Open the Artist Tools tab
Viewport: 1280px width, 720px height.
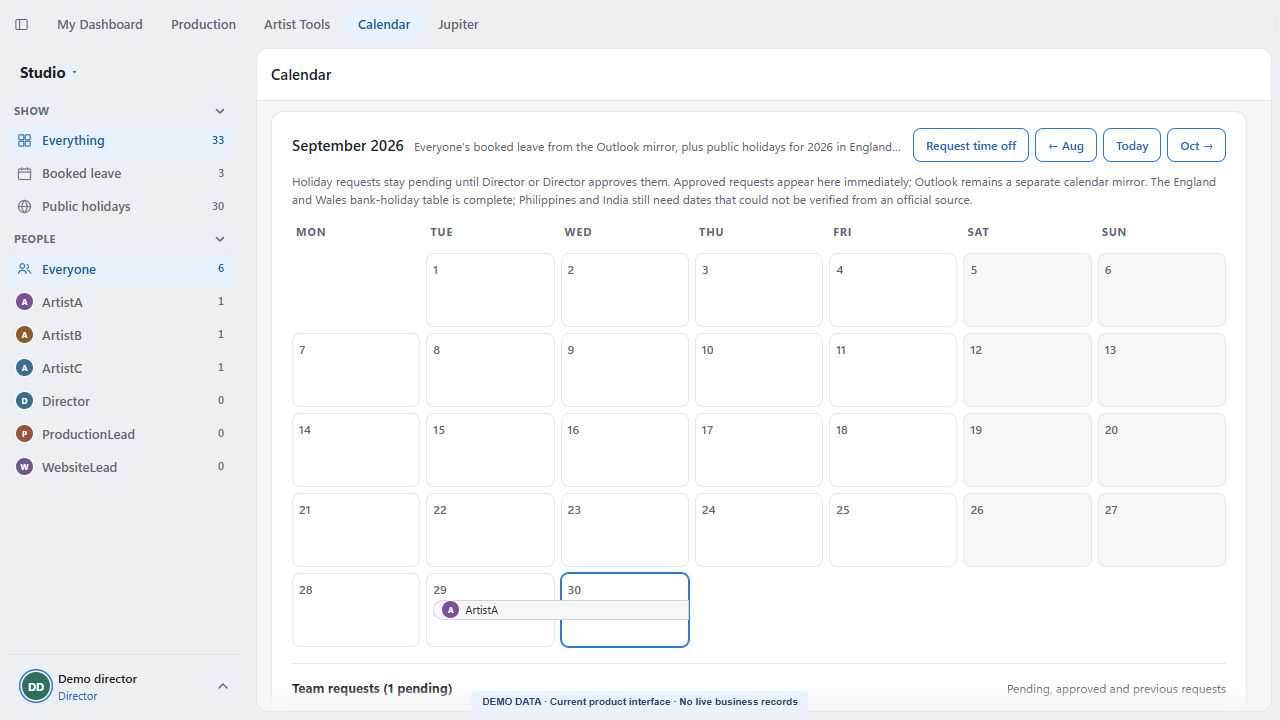[297, 24]
